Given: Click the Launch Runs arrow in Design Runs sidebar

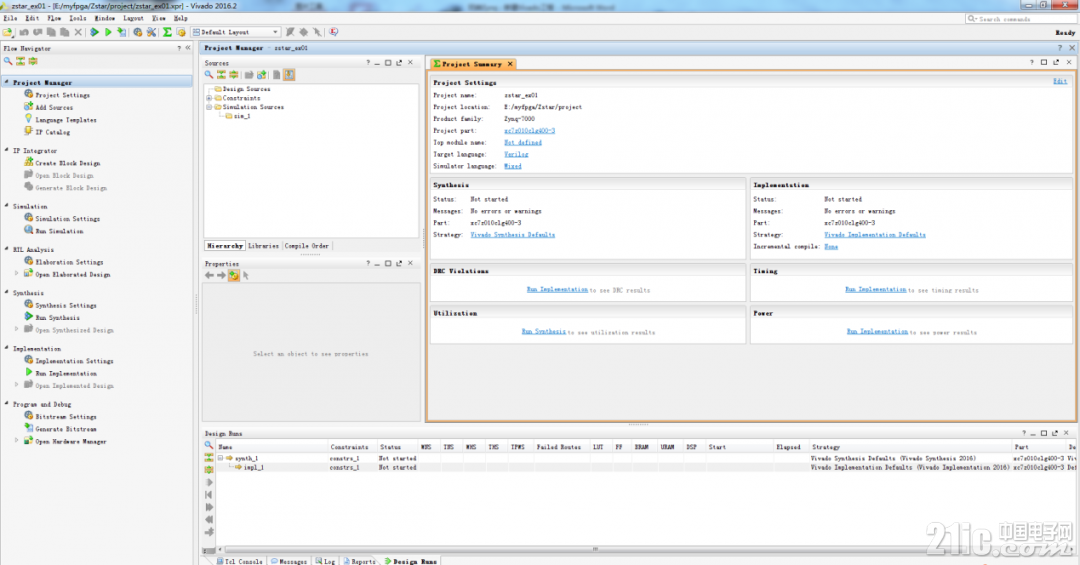Looking at the screenshot, I should coord(209,482).
